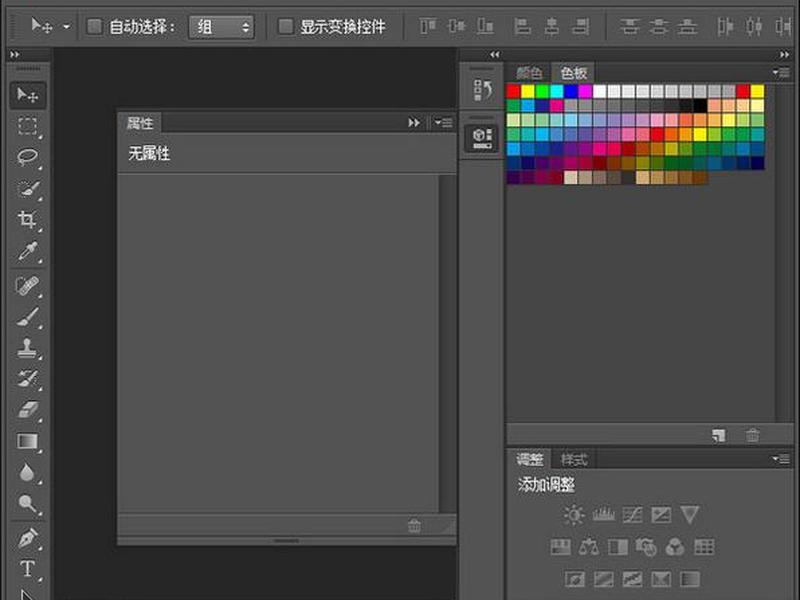Add Invert adjustment
Image resolution: width=800 pixels, height=600 pixels.
click(x=574, y=579)
